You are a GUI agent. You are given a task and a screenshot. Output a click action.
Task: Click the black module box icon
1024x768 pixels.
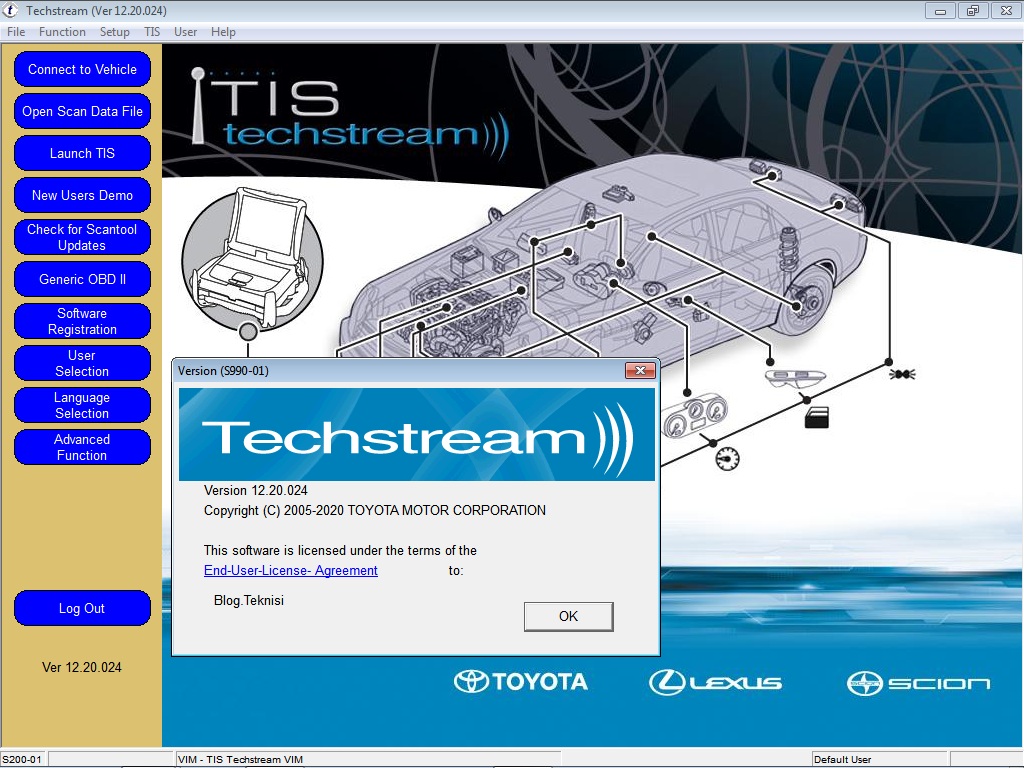coord(816,417)
